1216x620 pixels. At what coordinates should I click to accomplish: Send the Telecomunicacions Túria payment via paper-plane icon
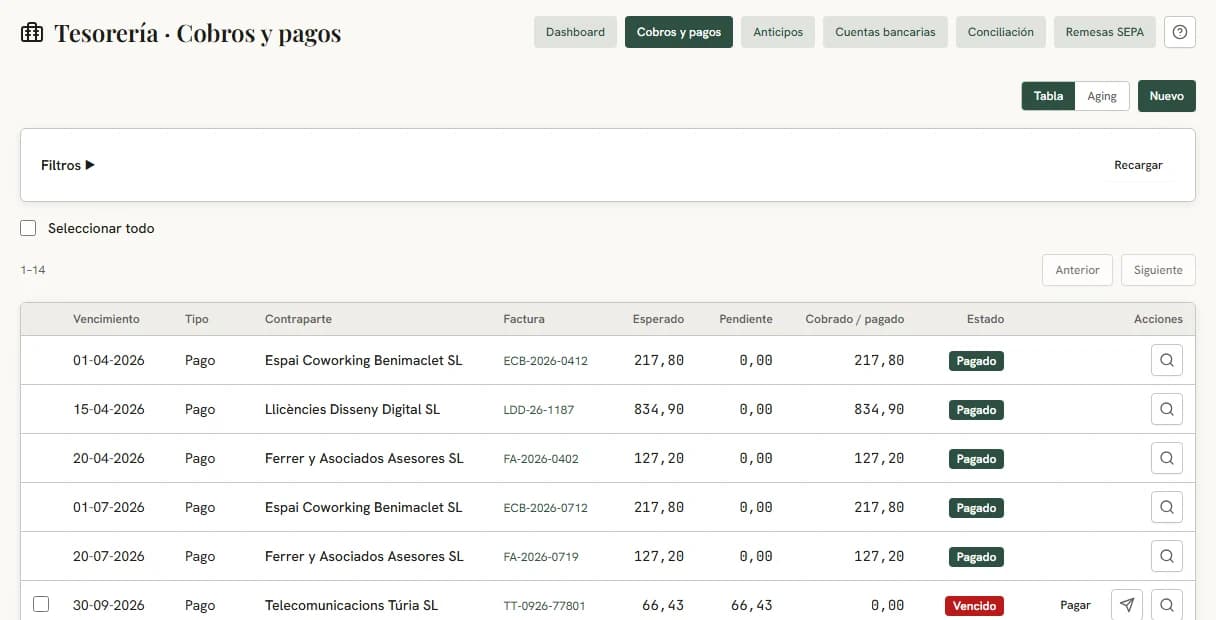(x=1127, y=605)
